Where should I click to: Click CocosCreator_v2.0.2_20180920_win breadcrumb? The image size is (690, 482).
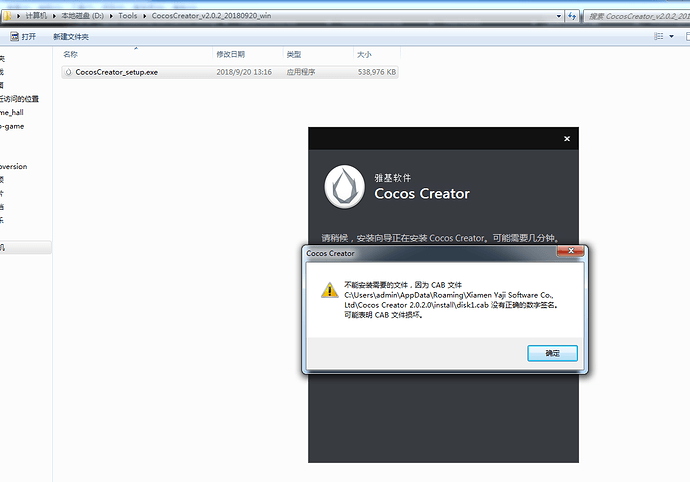[211, 16]
